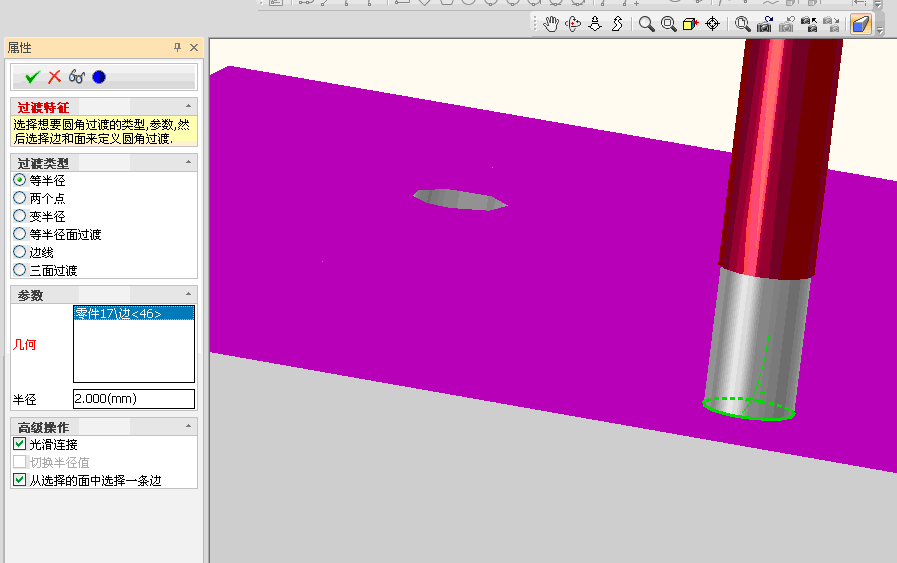Image resolution: width=897 pixels, height=563 pixels.
Task: Confirm fillet with the green checkmark
Action: [32, 77]
